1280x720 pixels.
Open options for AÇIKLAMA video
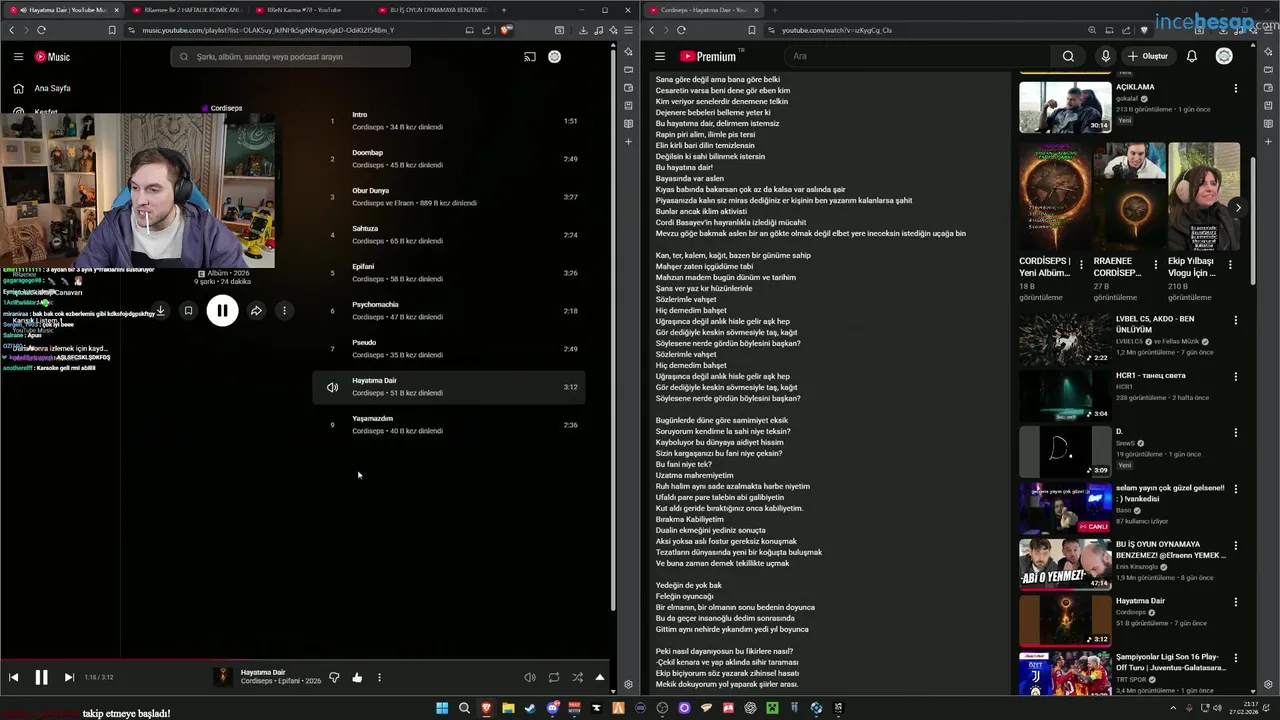(1236, 88)
